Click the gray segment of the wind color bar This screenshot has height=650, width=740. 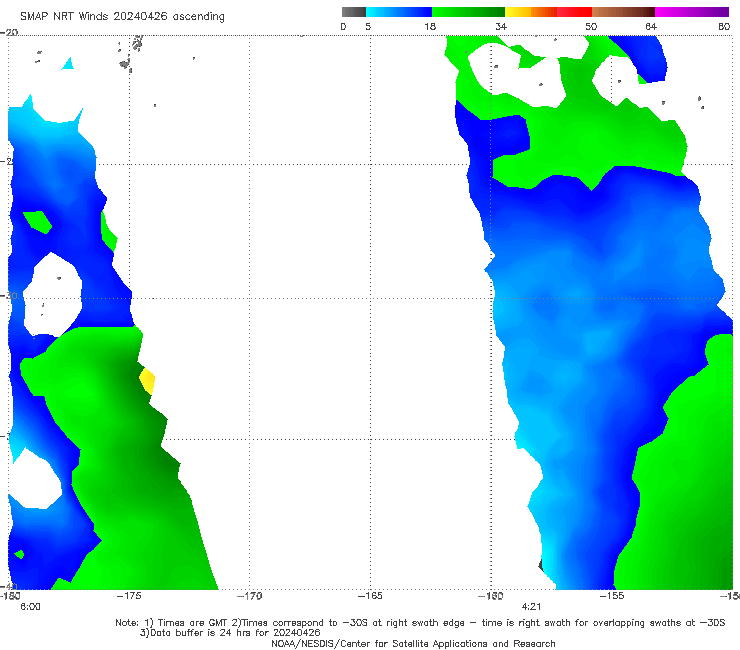pyautogui.click(x=353, y=12)
